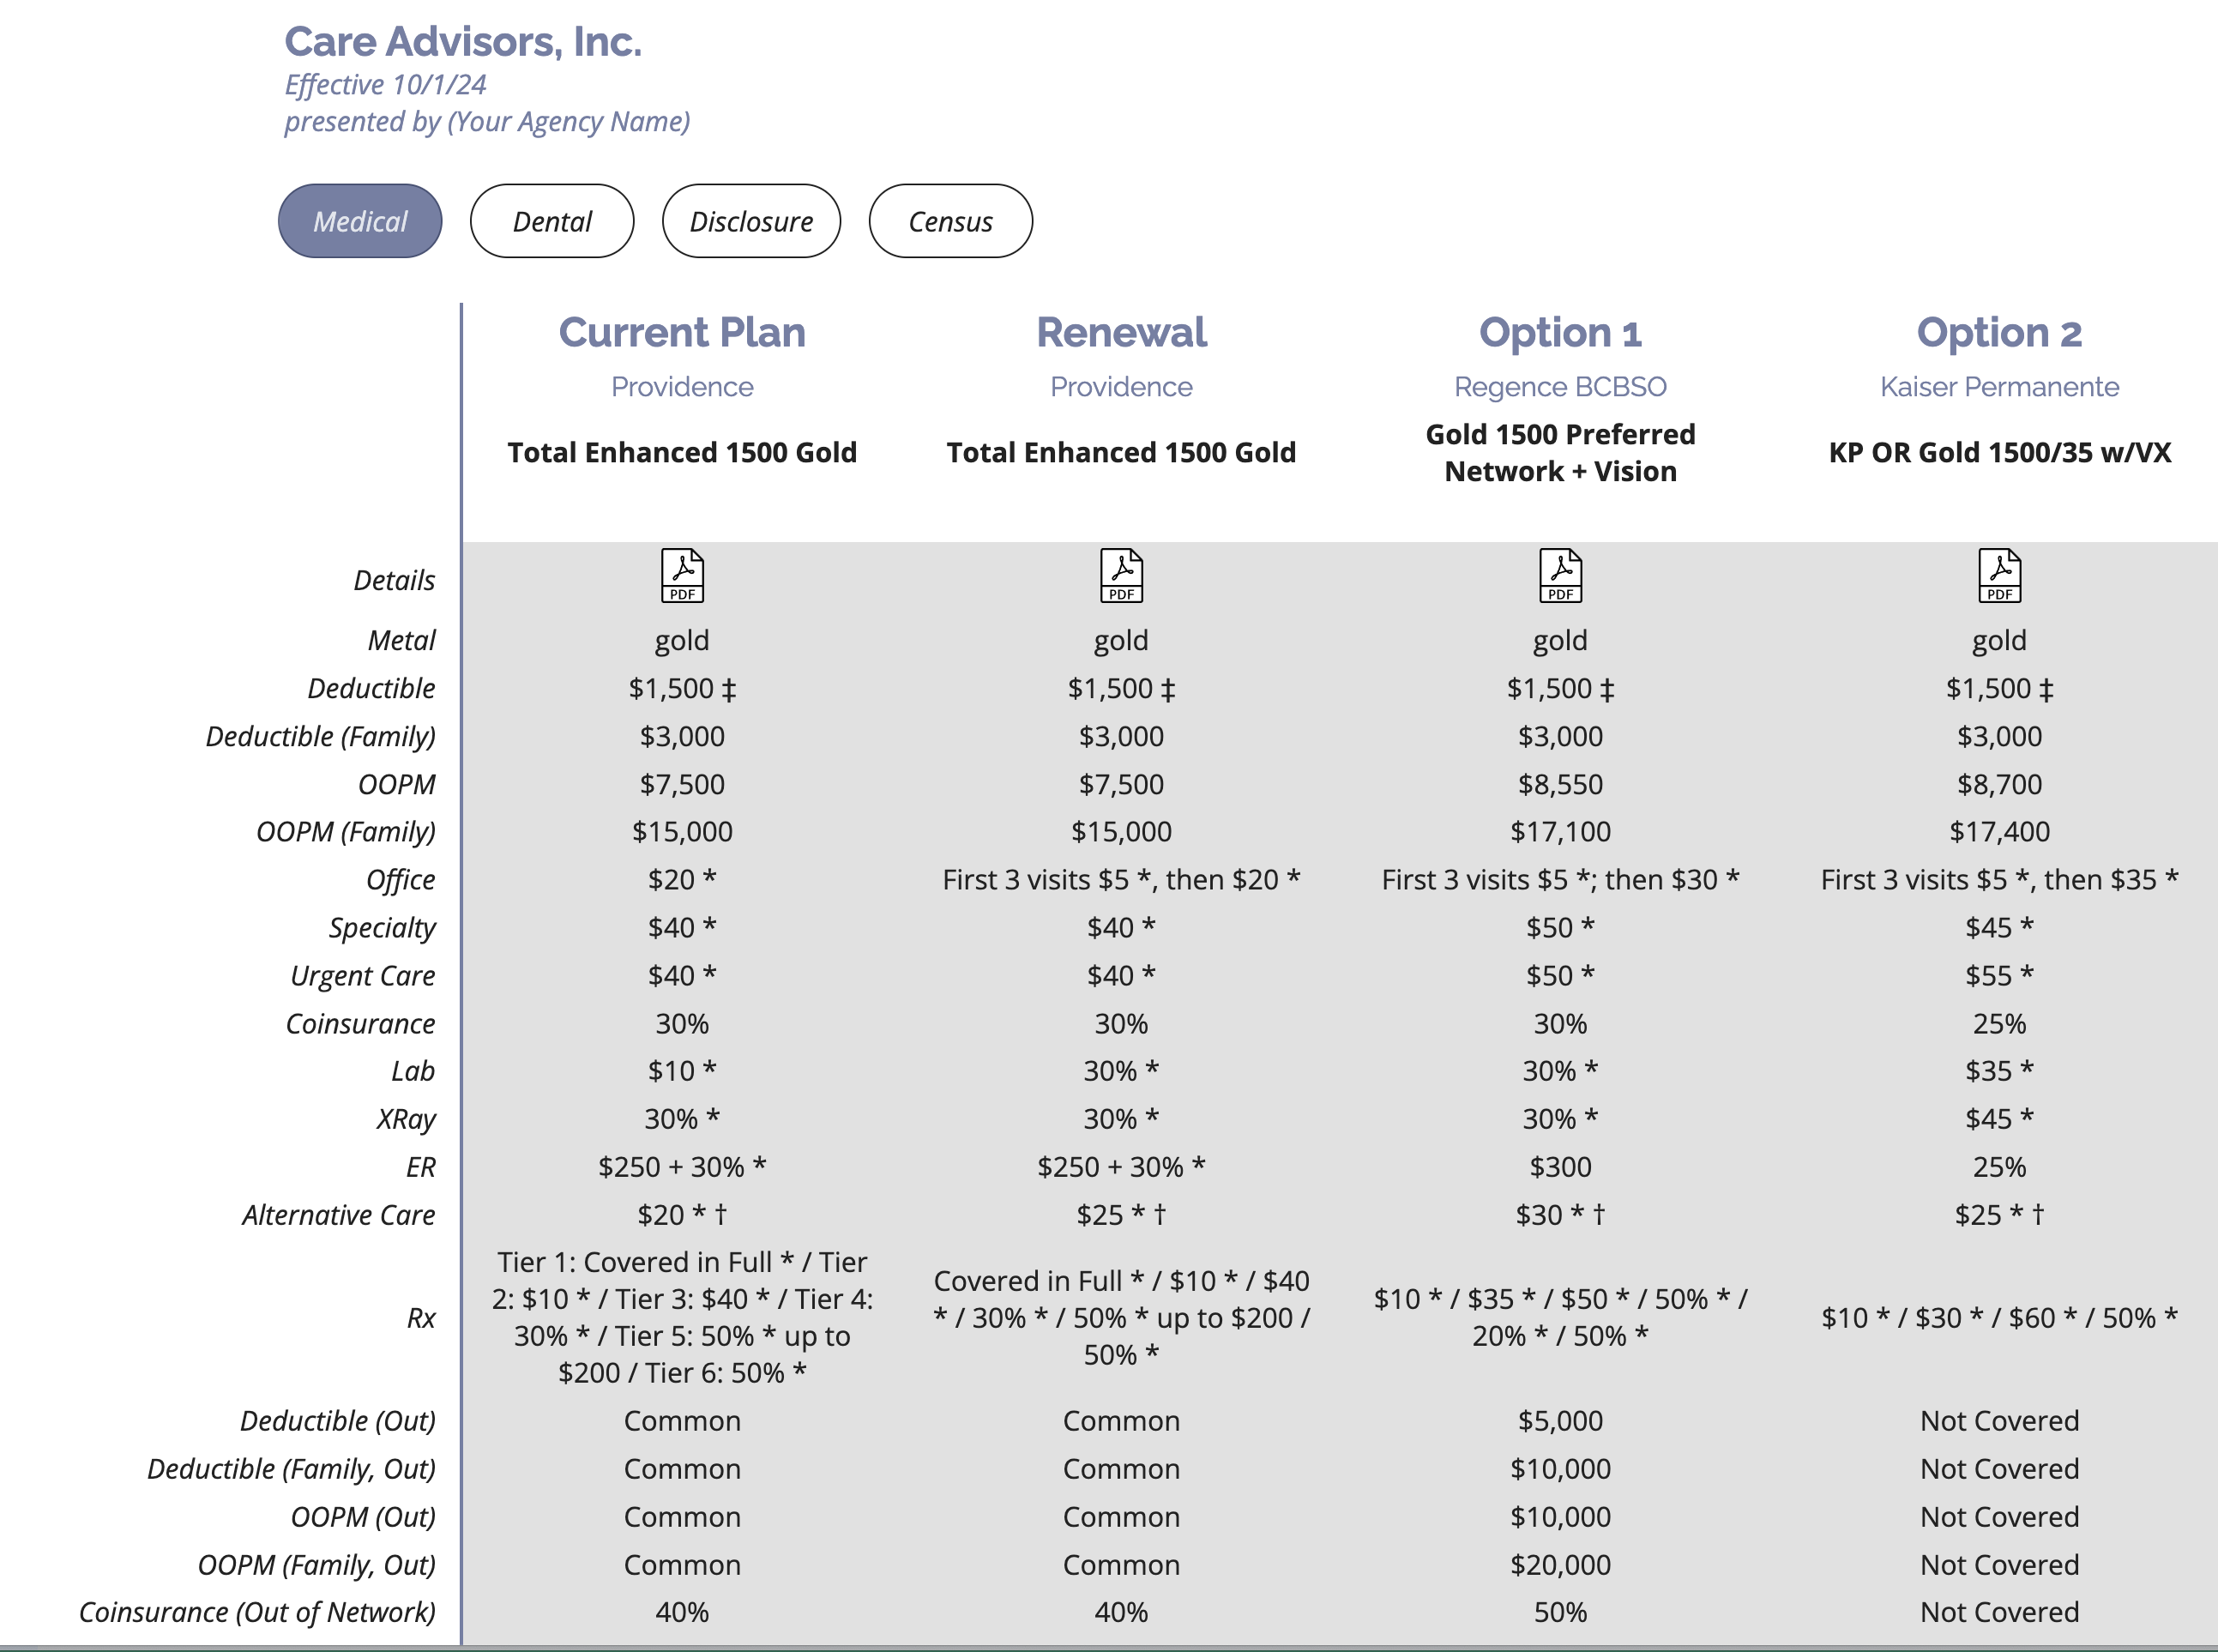
Task: Click the $300 ER value for Option 1
Action: (x=1560, y=1167)
